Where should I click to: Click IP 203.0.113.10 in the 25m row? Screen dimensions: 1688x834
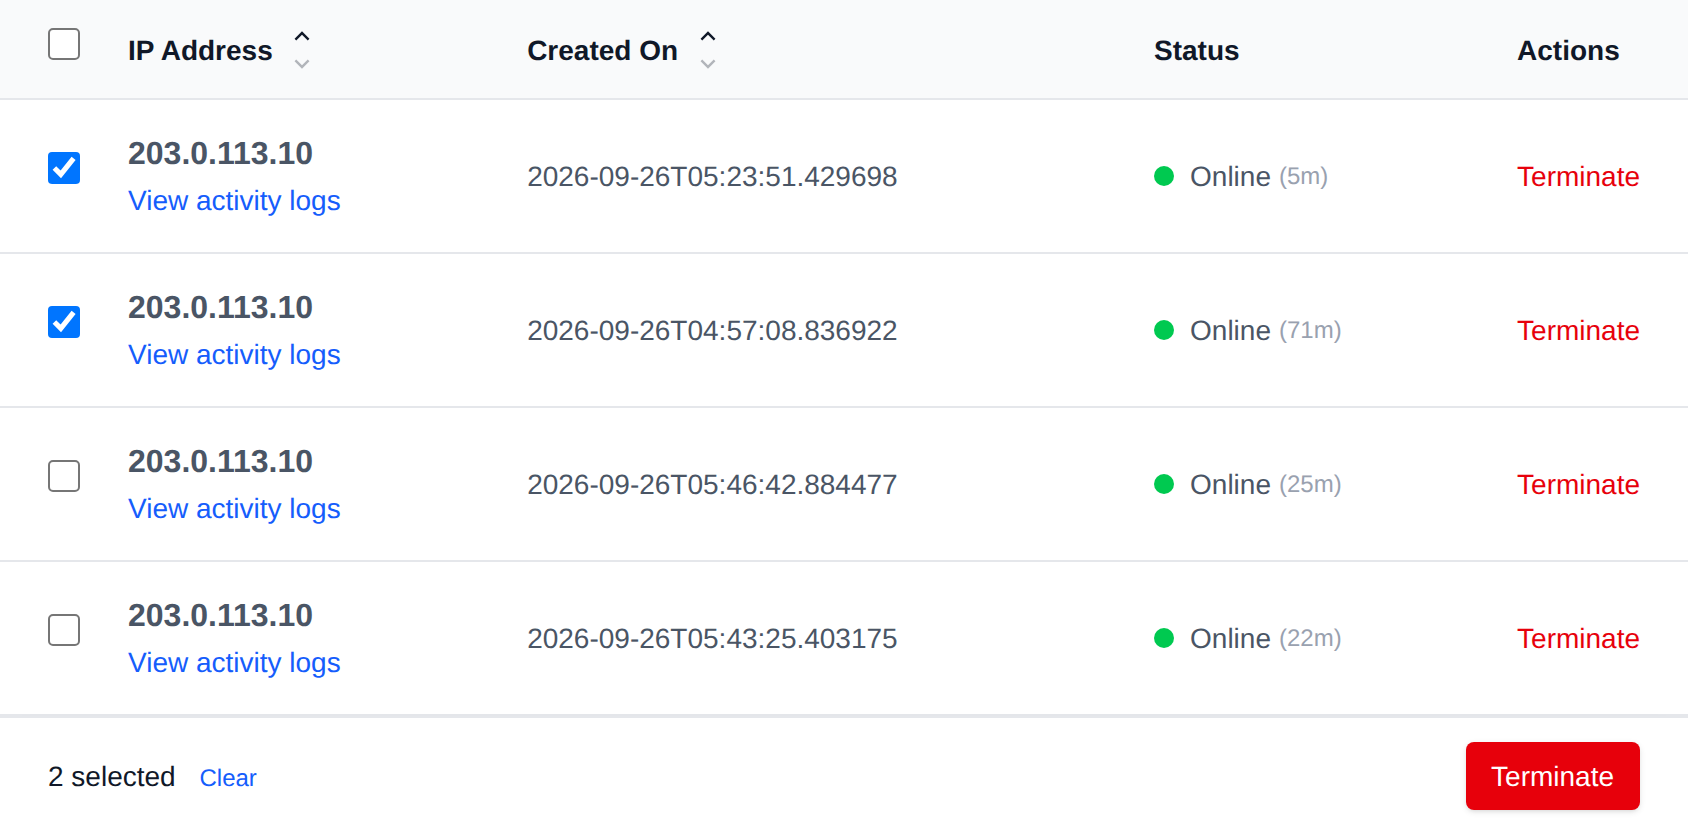tap(220, 461)
